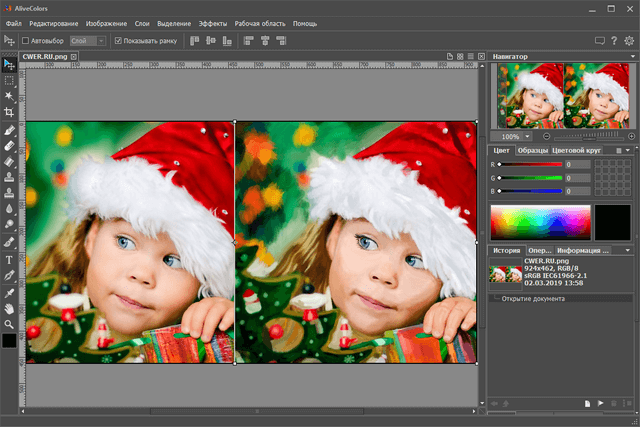This screenshot has height=427, width=640.
Task: Select the Hand tool
Action: (x=9, y=308)
